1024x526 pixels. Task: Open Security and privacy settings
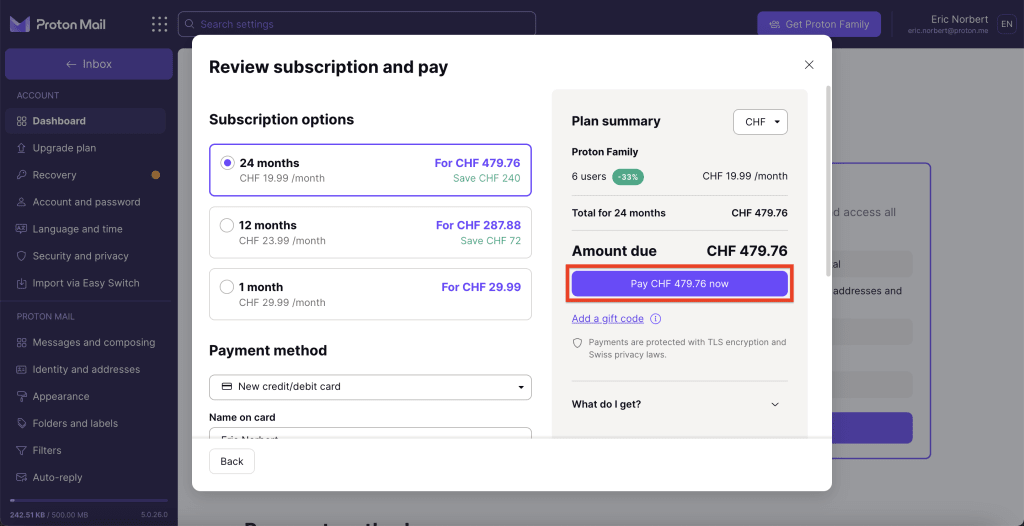point(86,256)
